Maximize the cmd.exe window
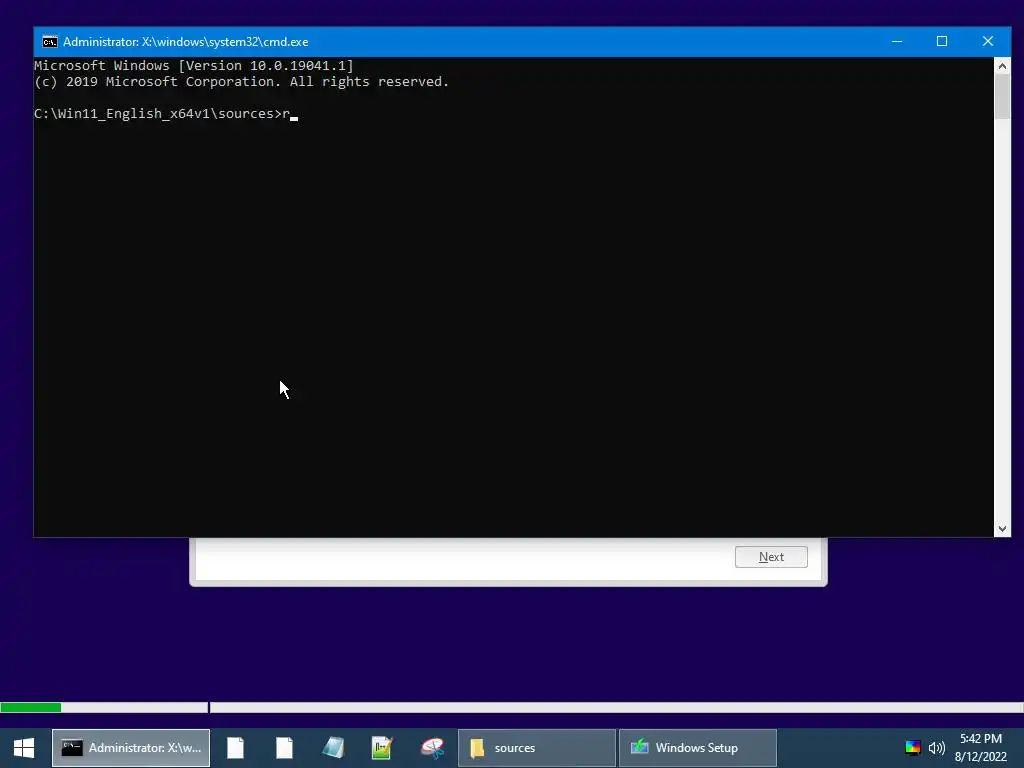1024x768 pixels. coord(942,41)
